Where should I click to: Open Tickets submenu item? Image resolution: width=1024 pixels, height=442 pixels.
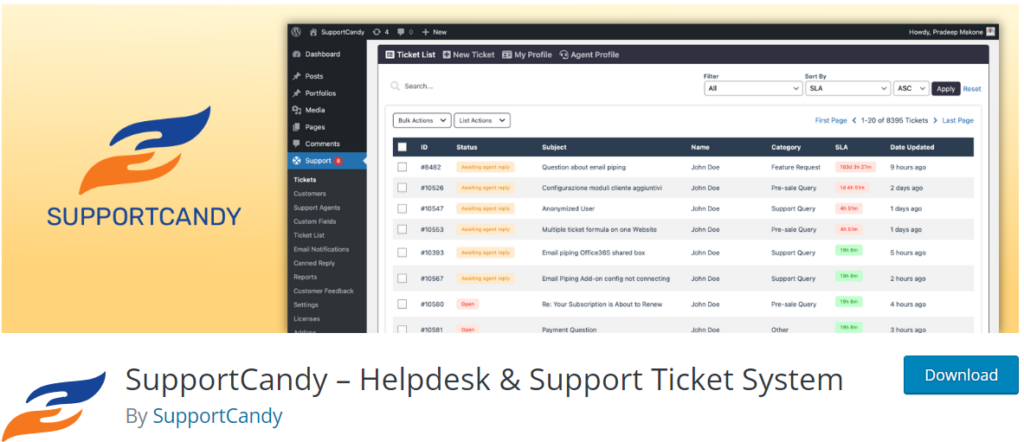(305, 180)
